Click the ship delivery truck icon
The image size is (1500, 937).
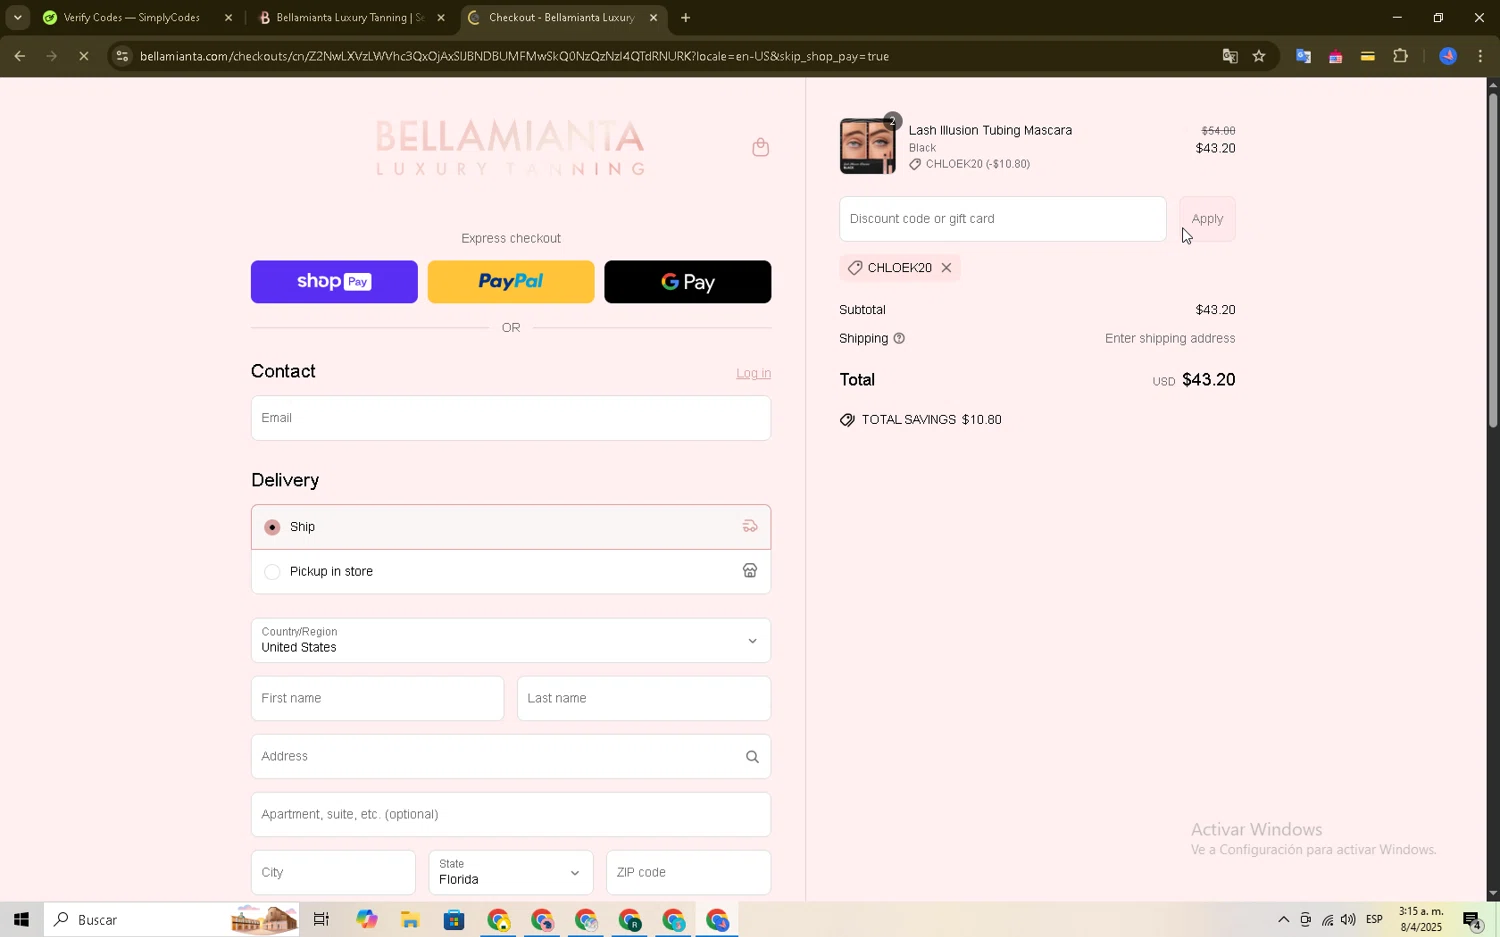point(749,527)
